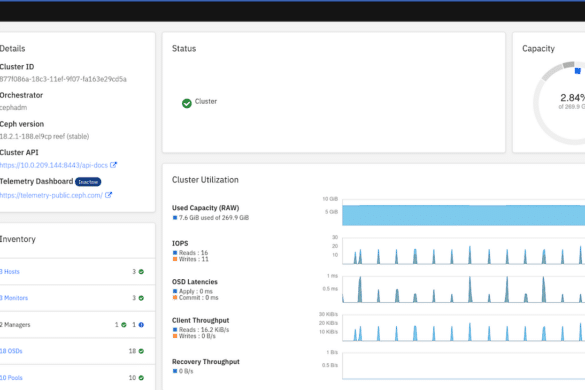Open the 18 OSDs inventory link
This screenshot has width=585, height=390.
click(x=11, y=351)
